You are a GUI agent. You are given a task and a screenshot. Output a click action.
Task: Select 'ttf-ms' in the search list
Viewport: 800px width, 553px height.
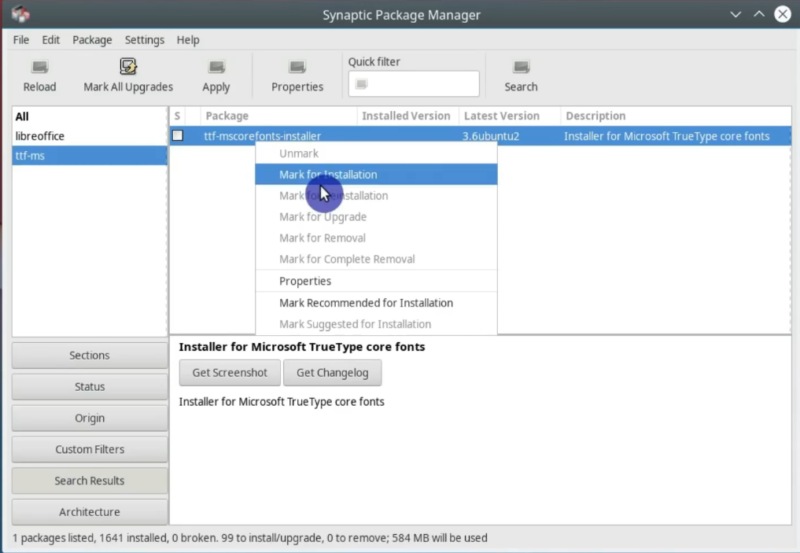[89, 156]
